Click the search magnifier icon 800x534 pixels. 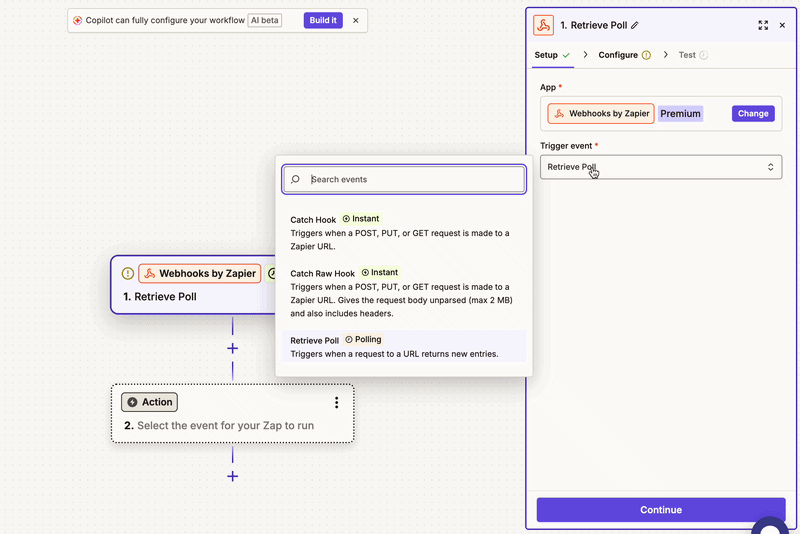[x=295, y=180]
